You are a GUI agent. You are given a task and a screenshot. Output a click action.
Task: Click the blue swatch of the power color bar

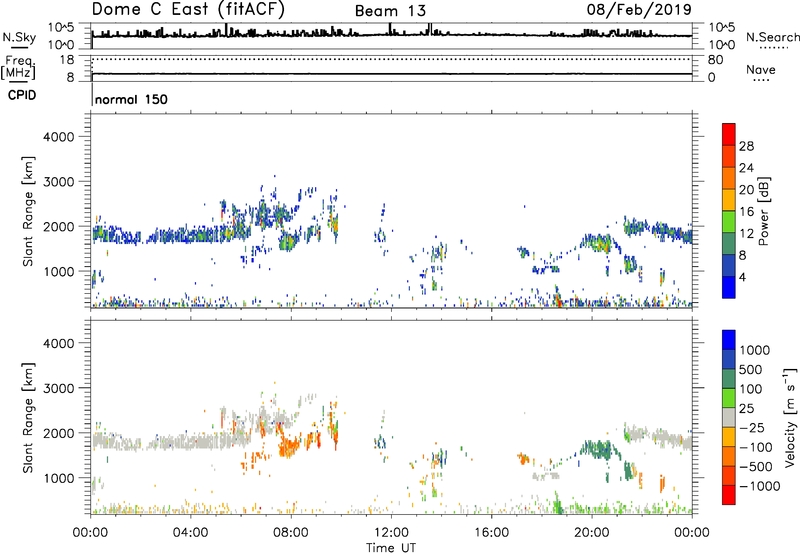click(729, 287)
